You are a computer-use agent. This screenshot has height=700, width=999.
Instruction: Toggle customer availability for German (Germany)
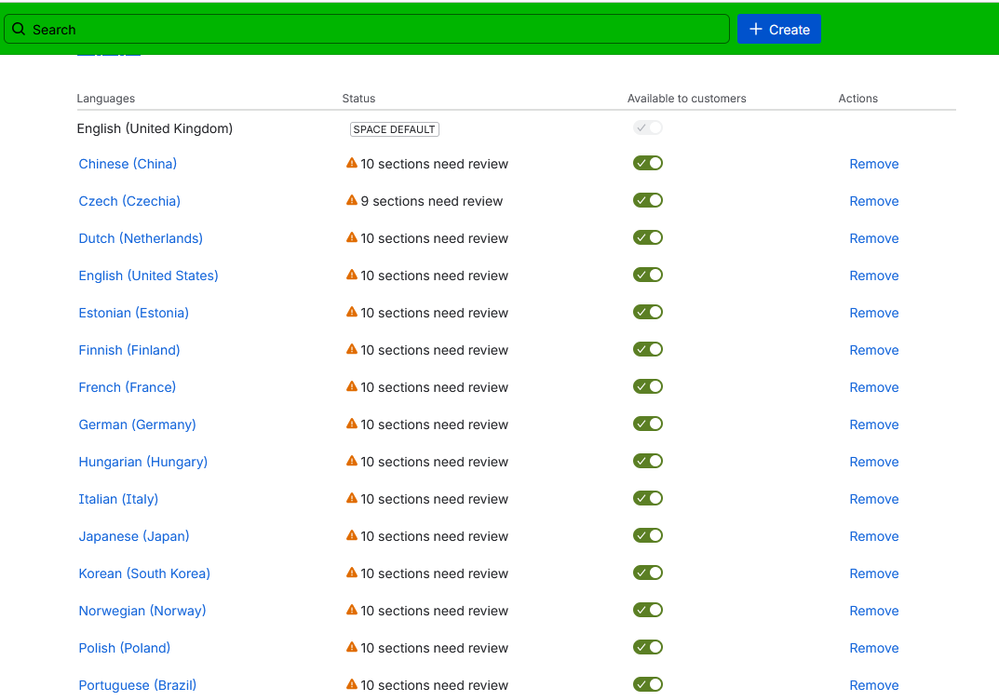click(648, 424)
